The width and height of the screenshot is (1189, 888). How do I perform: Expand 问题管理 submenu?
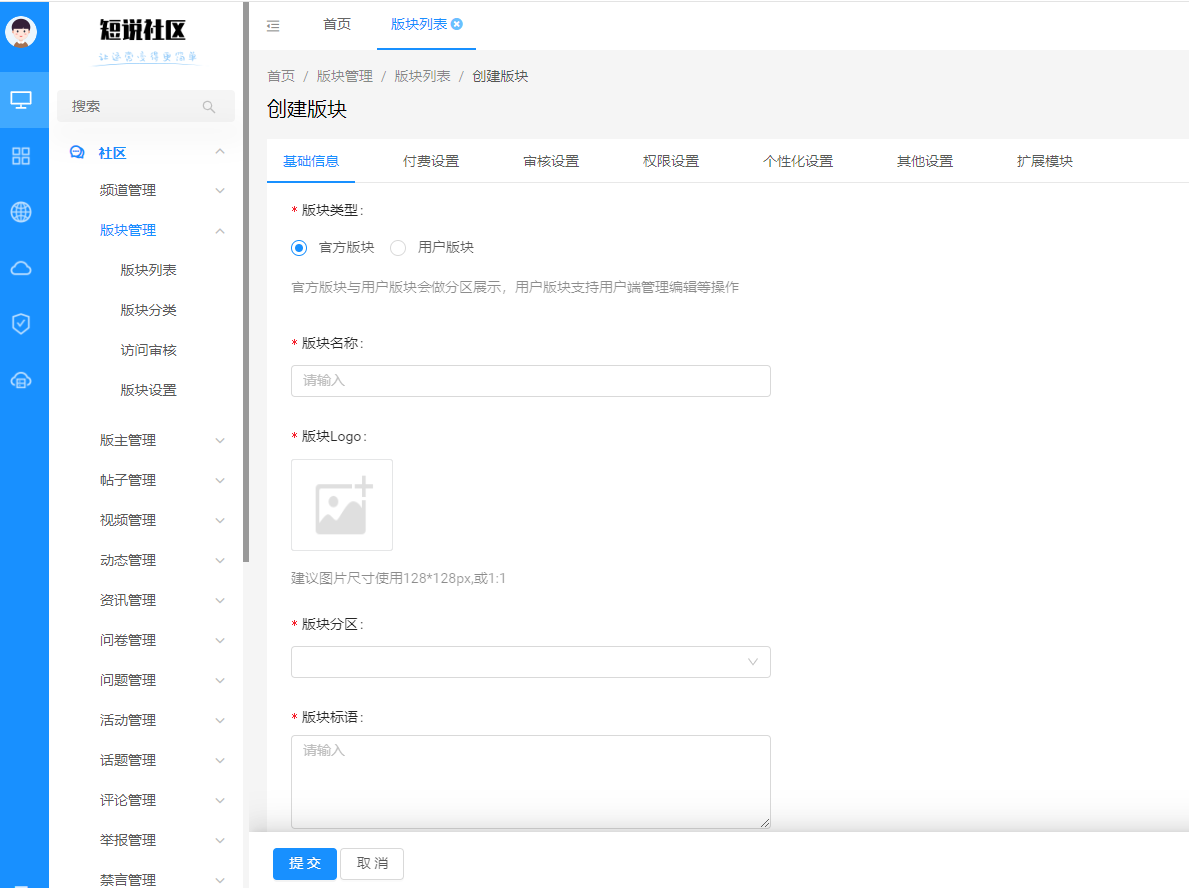pos(220,680)
